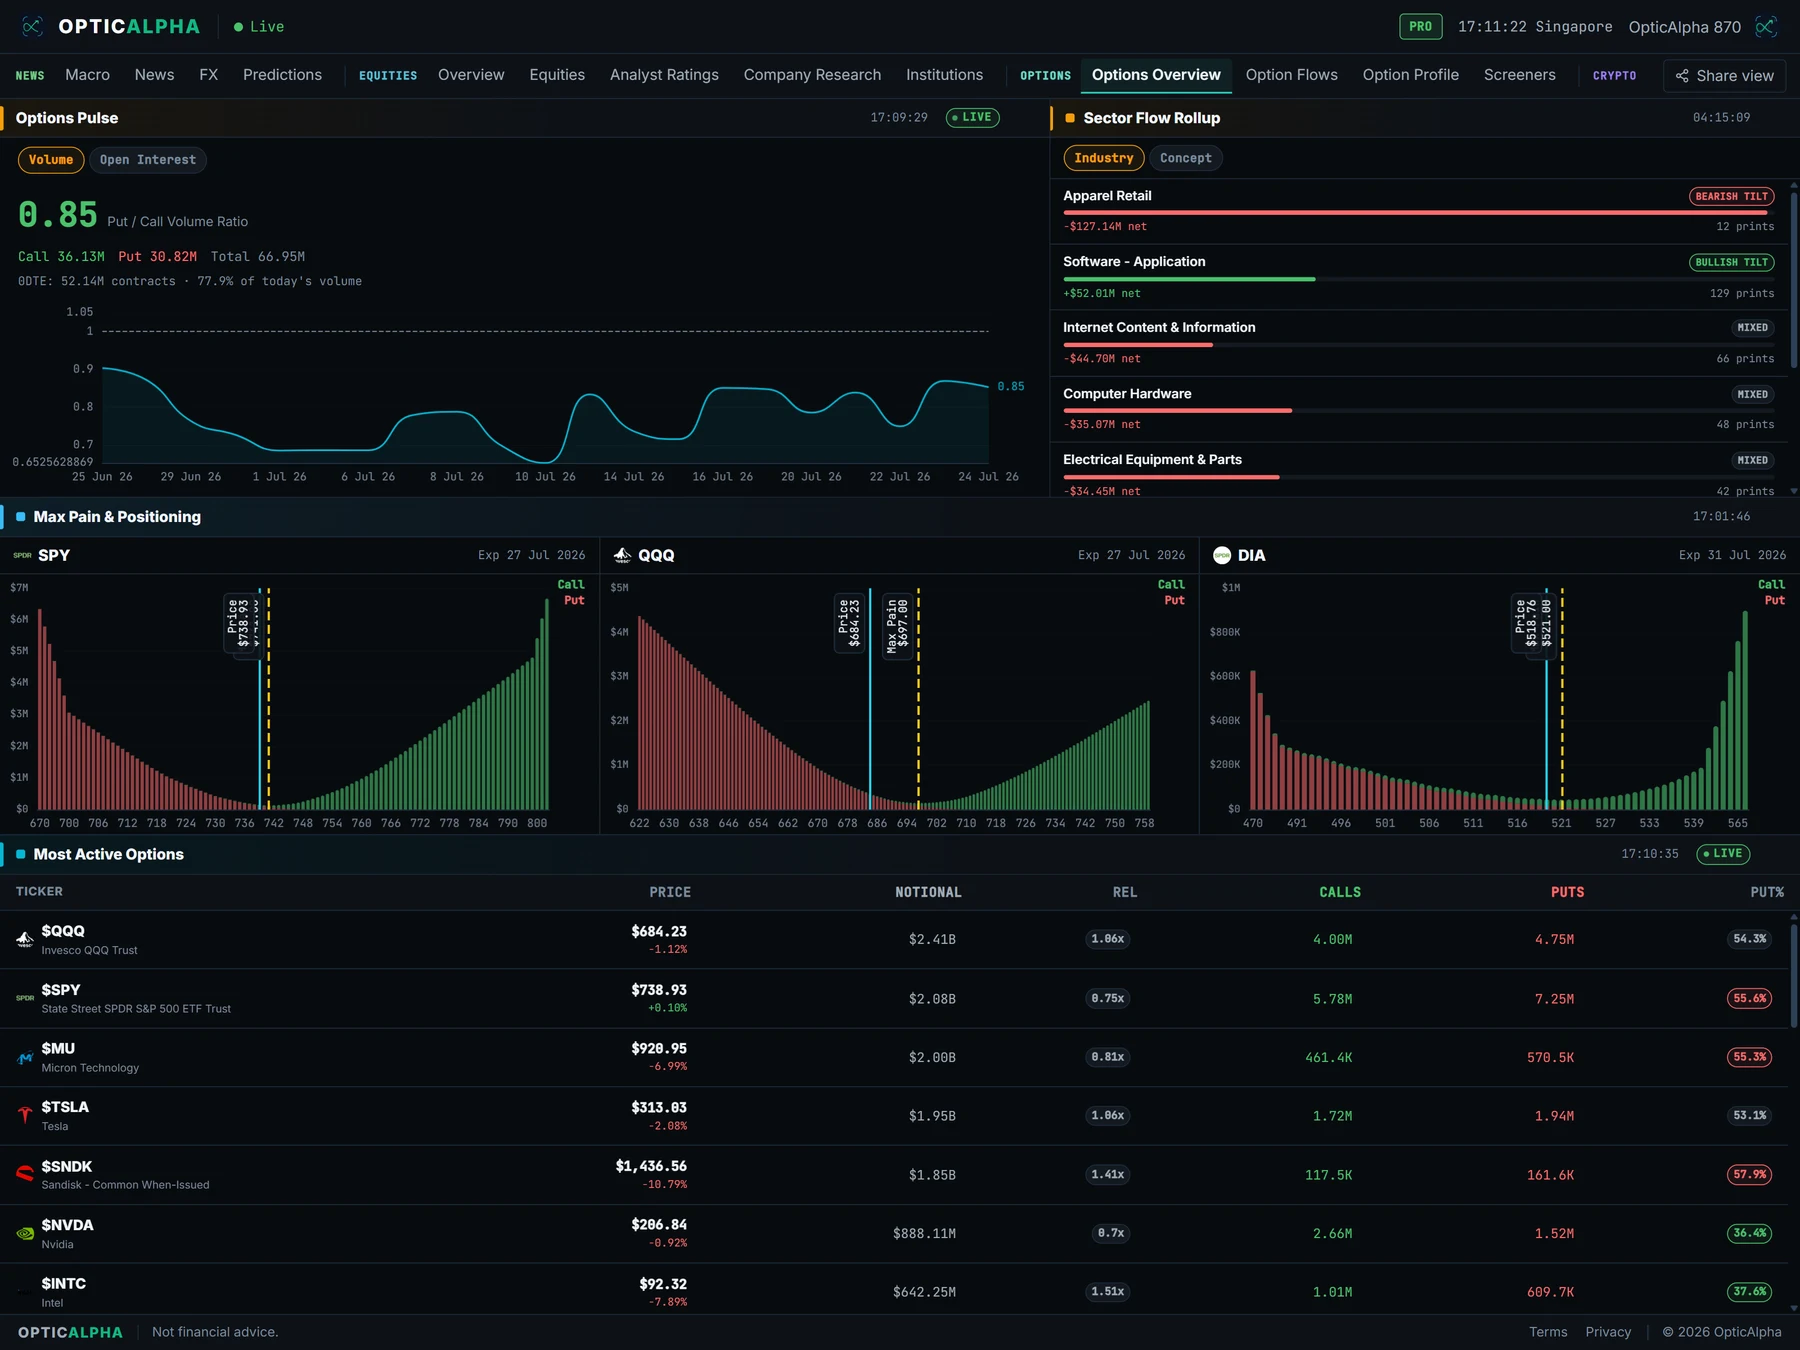Open the Option Flows tab

(x=1291, y=75)
